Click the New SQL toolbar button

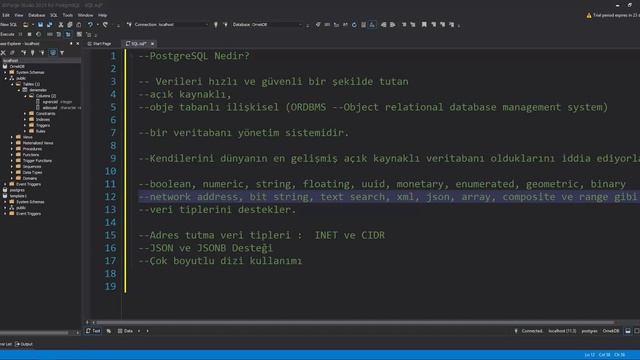(8, 25)
